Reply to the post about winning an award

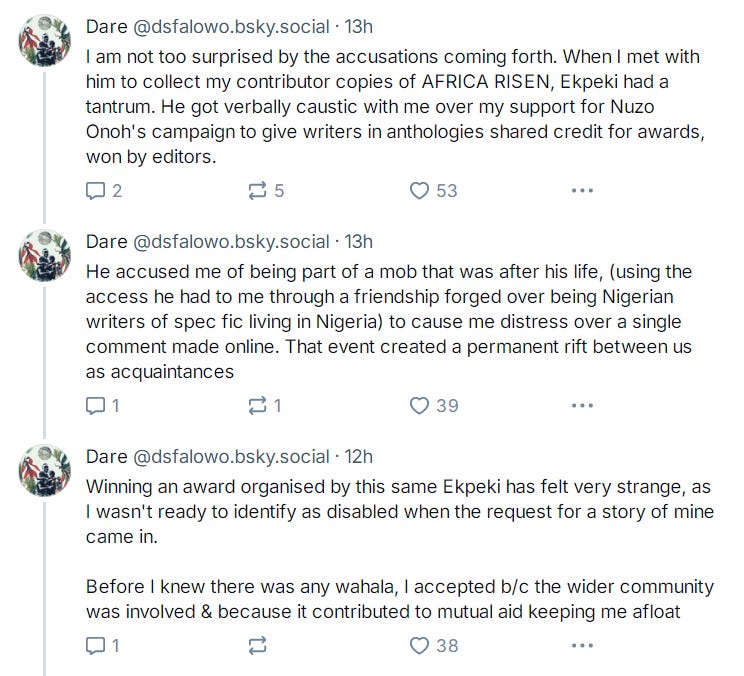tap(96, 646)
